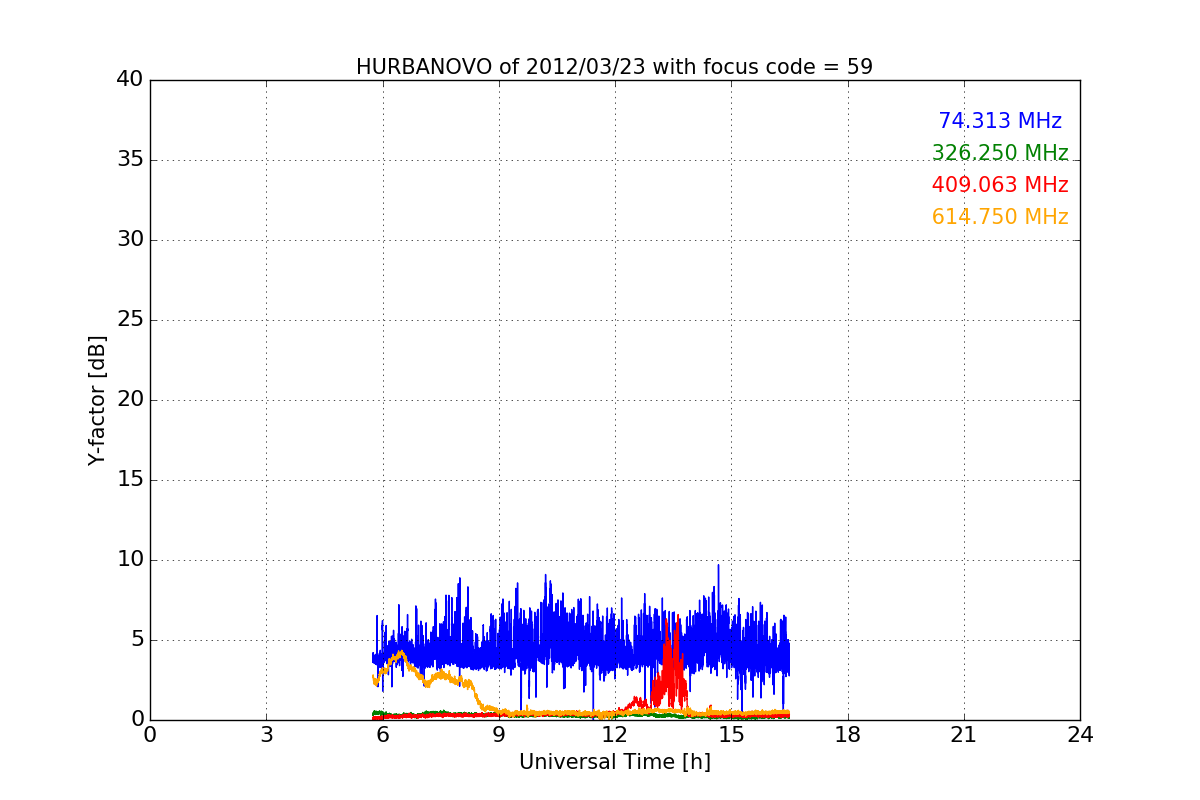The height and width of the screenshot is (800, 1200).
Task: Click the Universal Time [h] axis label
Action: 614,762
